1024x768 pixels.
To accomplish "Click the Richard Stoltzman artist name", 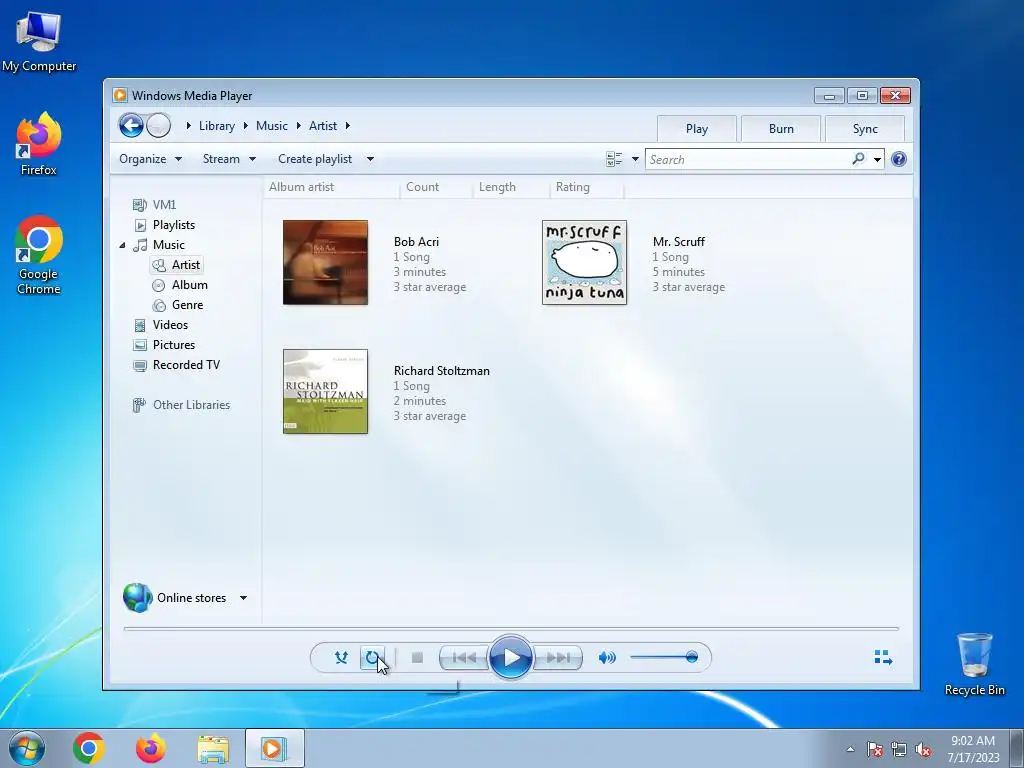I will (441, 371).
